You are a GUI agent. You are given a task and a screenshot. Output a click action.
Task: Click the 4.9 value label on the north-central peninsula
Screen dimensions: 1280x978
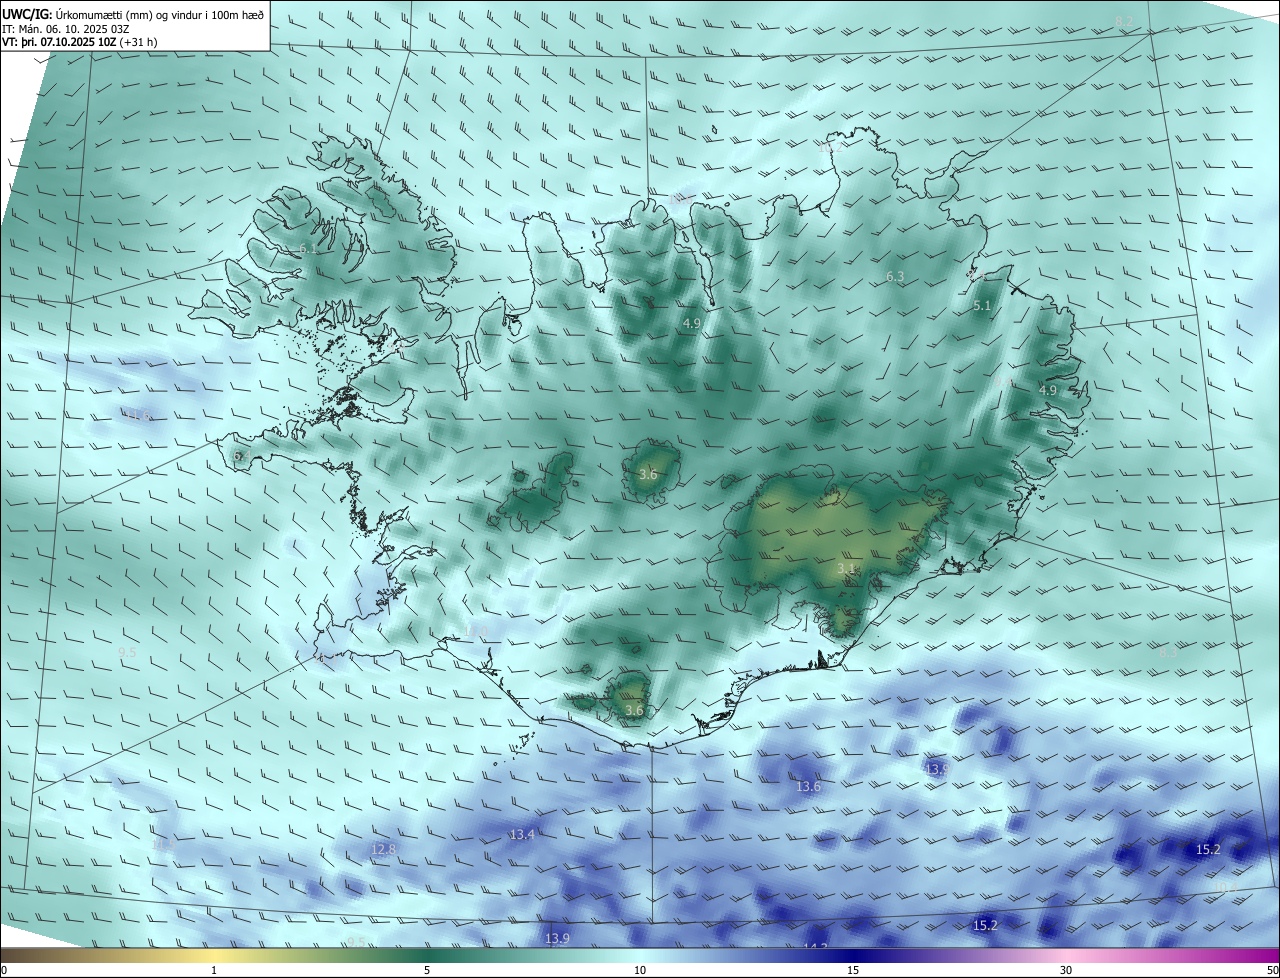tap(692, 324)
